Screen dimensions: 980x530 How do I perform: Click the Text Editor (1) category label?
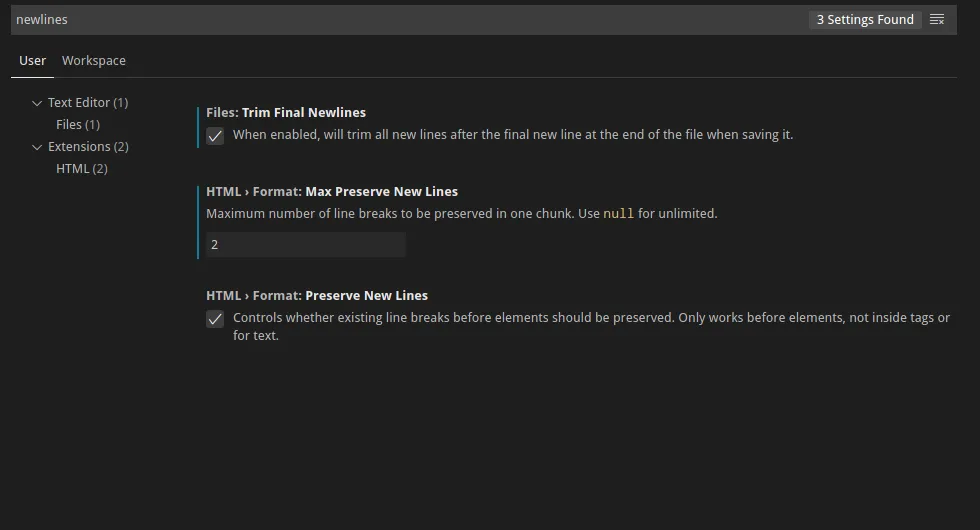click(88, 103)
